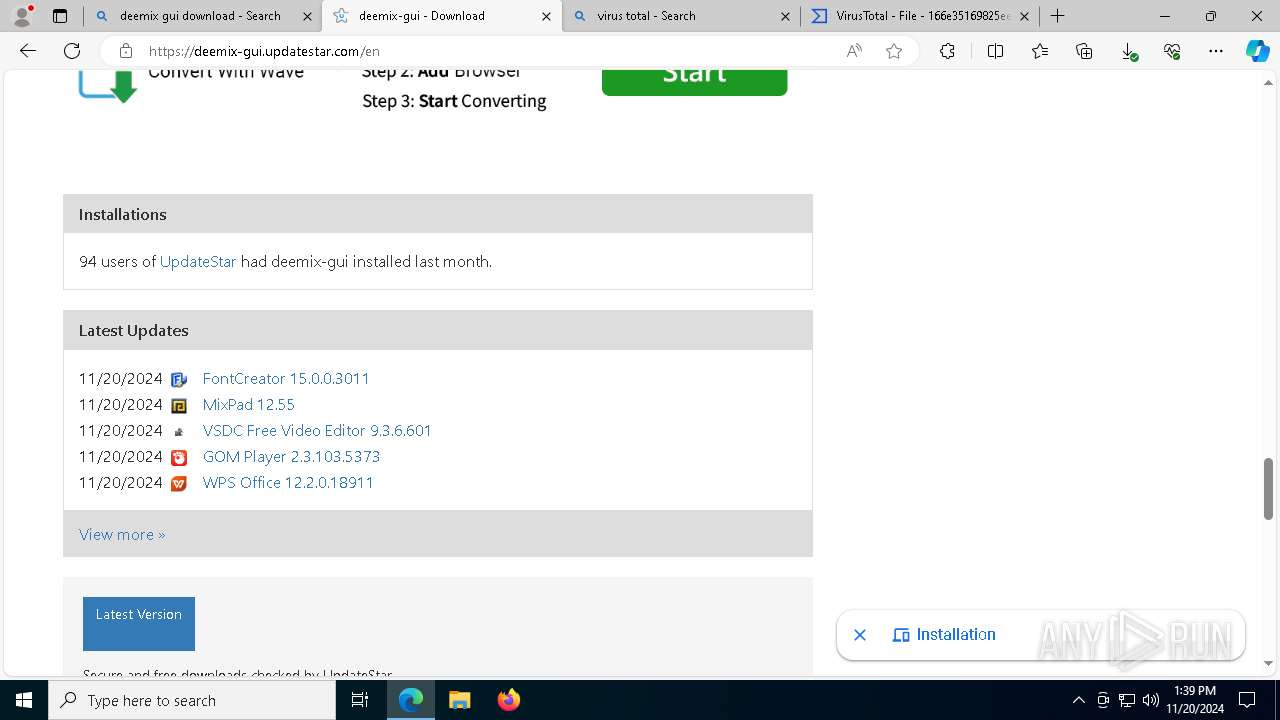The image size is (1280, 720).
Task: Launch Firefox from taskbar
Action: (x=508, y=700)
